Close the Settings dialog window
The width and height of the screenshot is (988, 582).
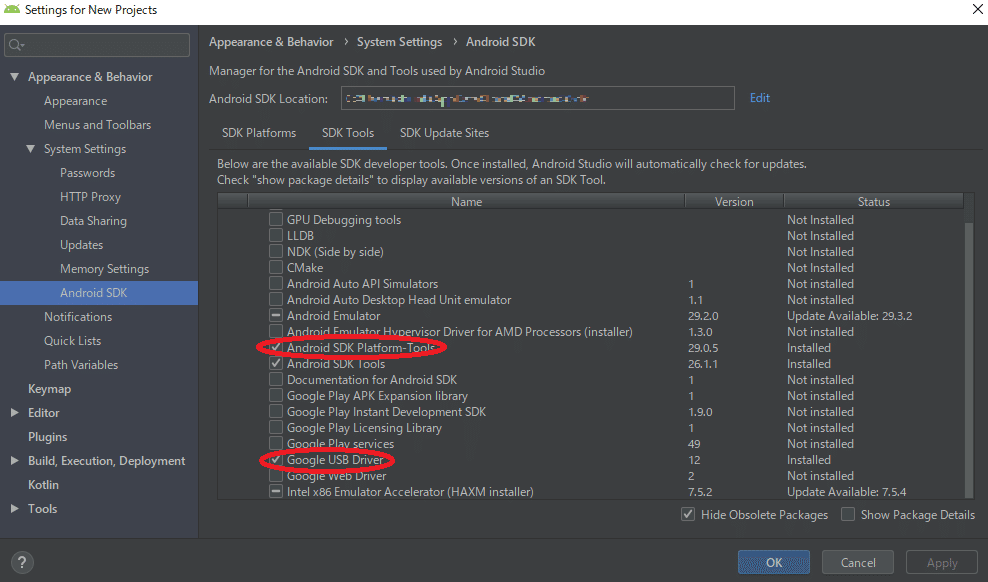coord(976,10)
